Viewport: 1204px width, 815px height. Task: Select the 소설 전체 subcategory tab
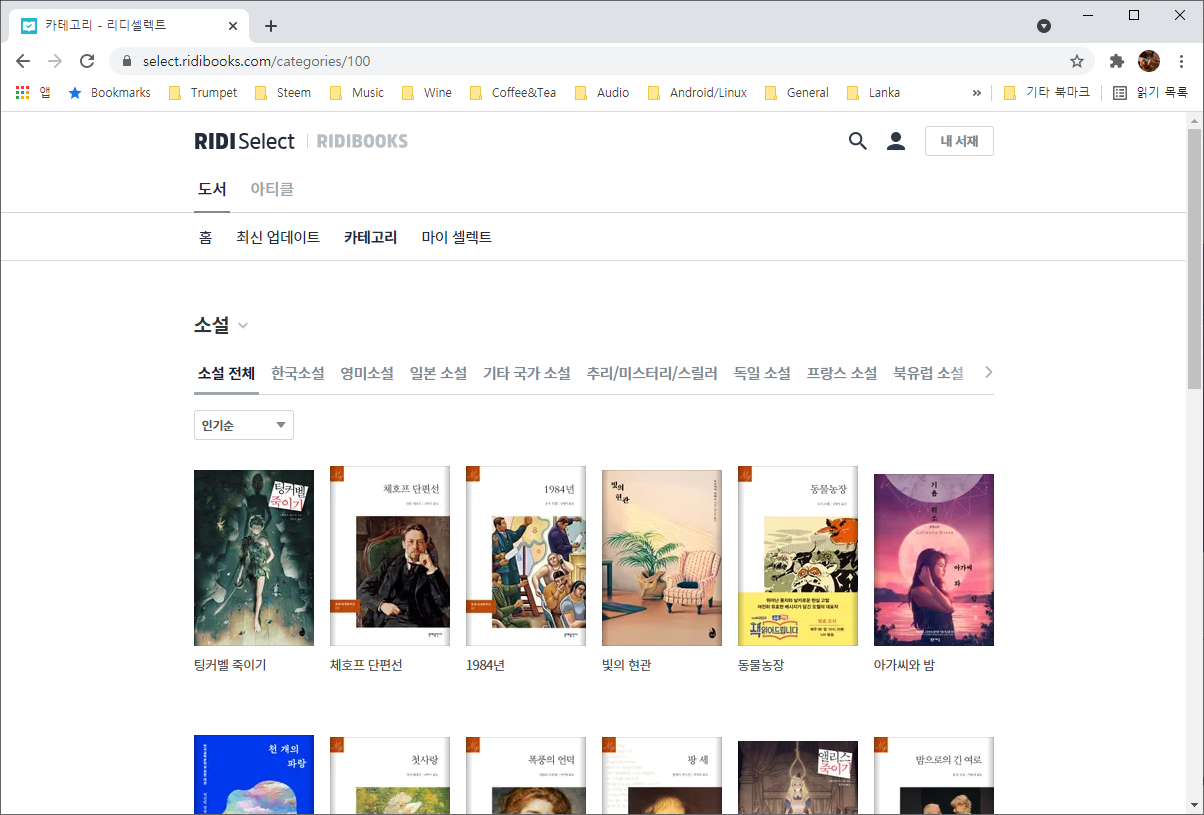(226, 373)
